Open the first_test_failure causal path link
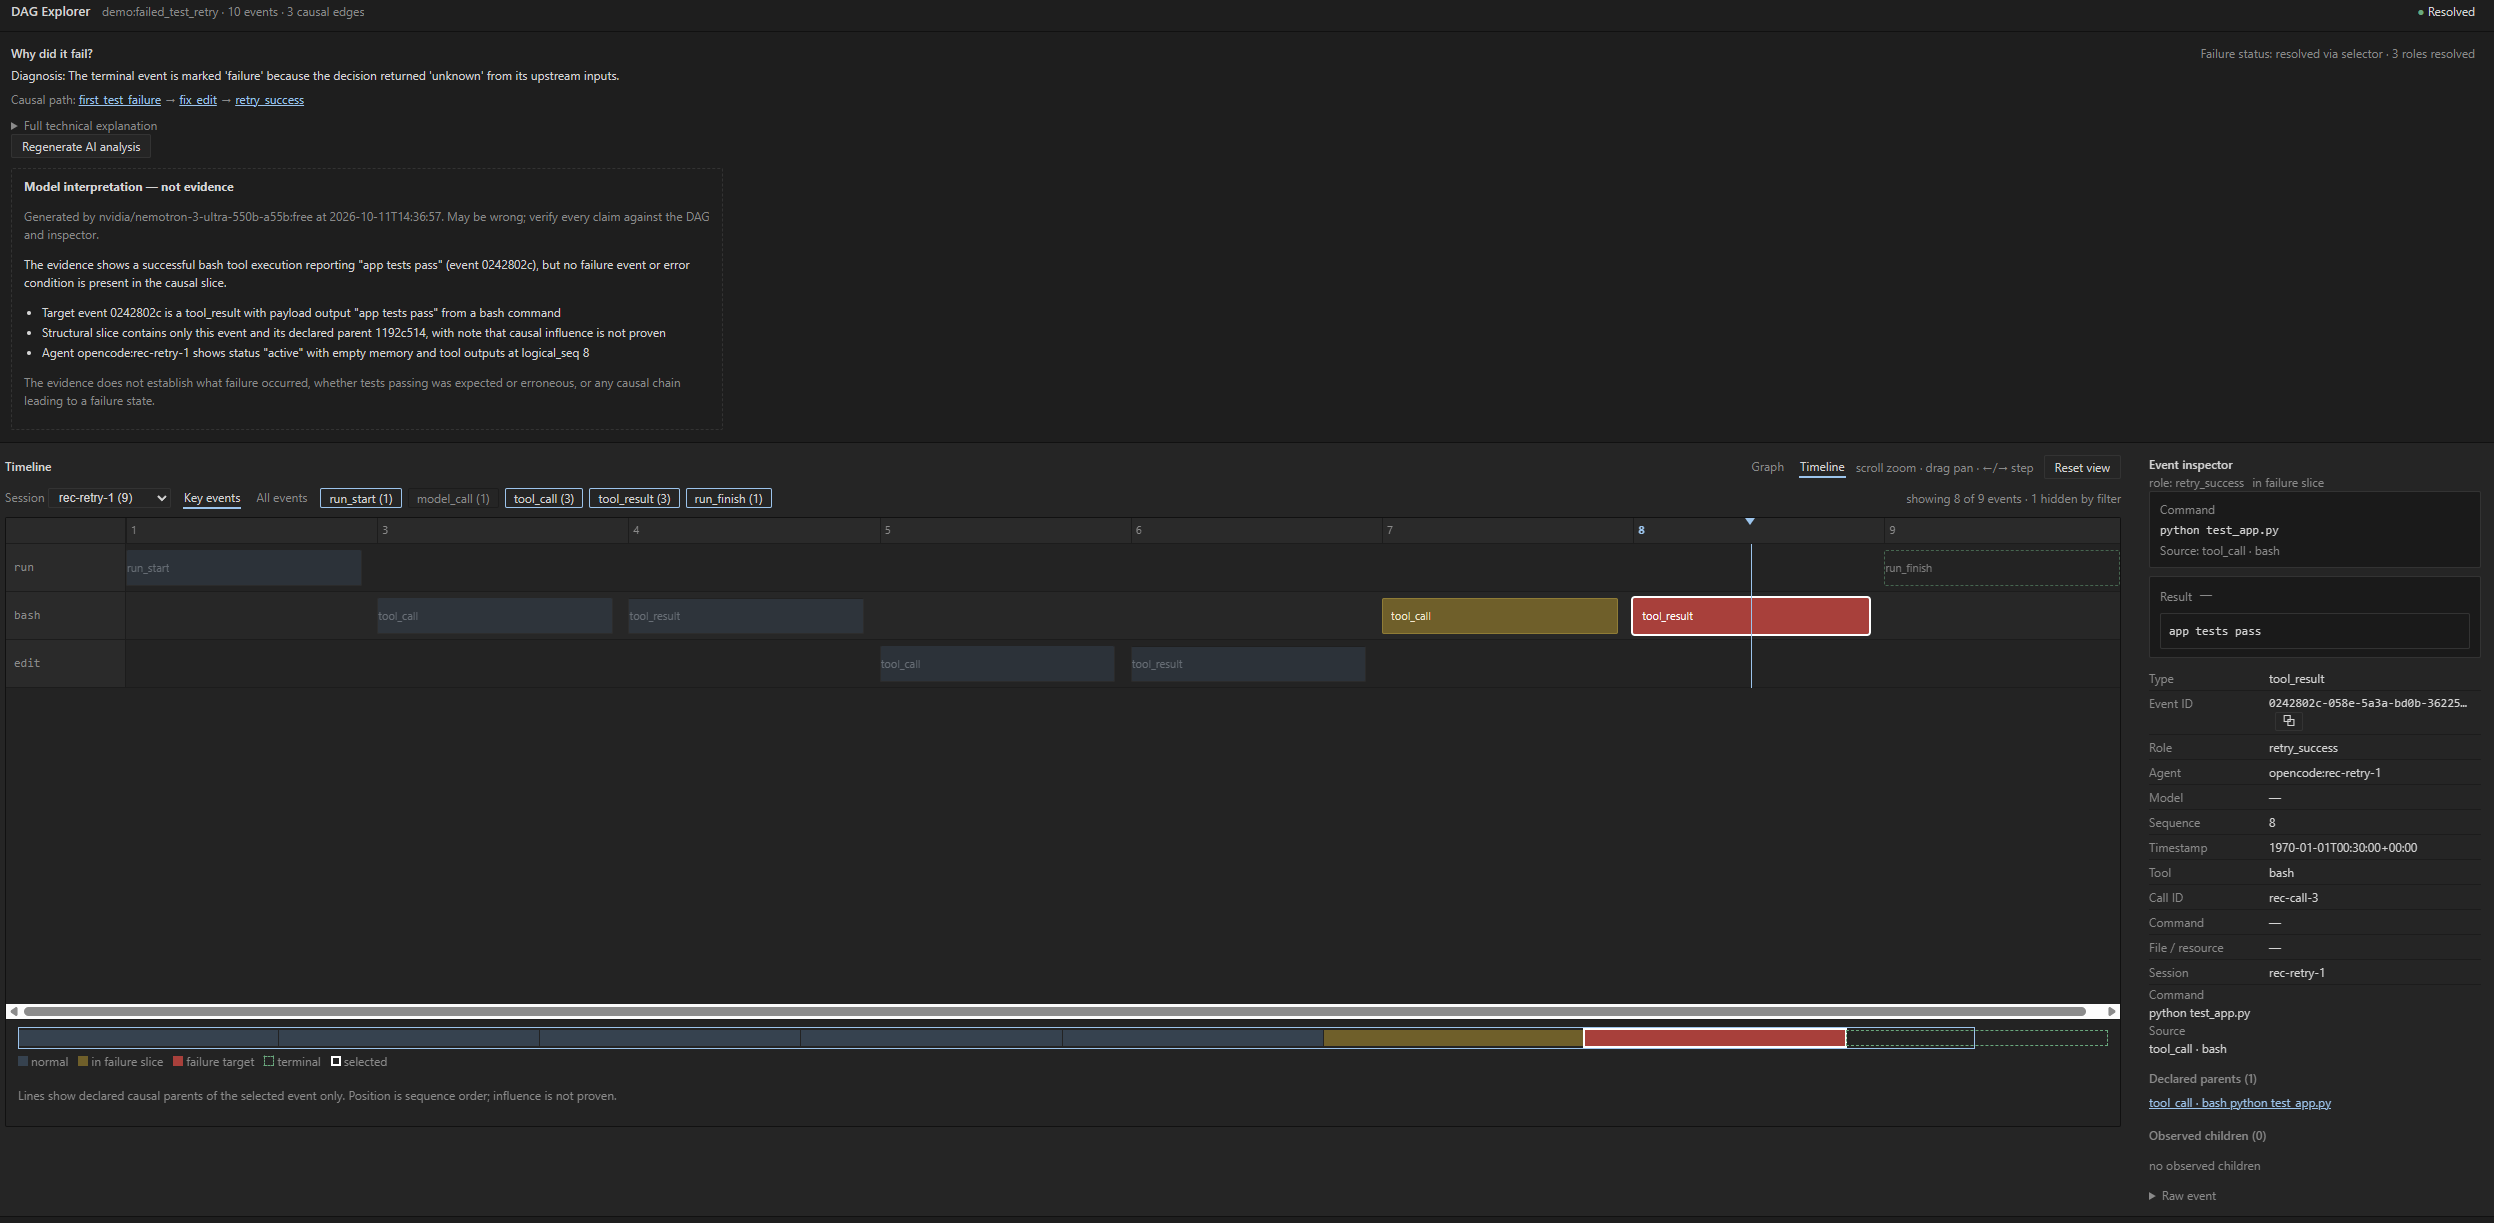The image size is (2494, 1223). tap(120, 100)
